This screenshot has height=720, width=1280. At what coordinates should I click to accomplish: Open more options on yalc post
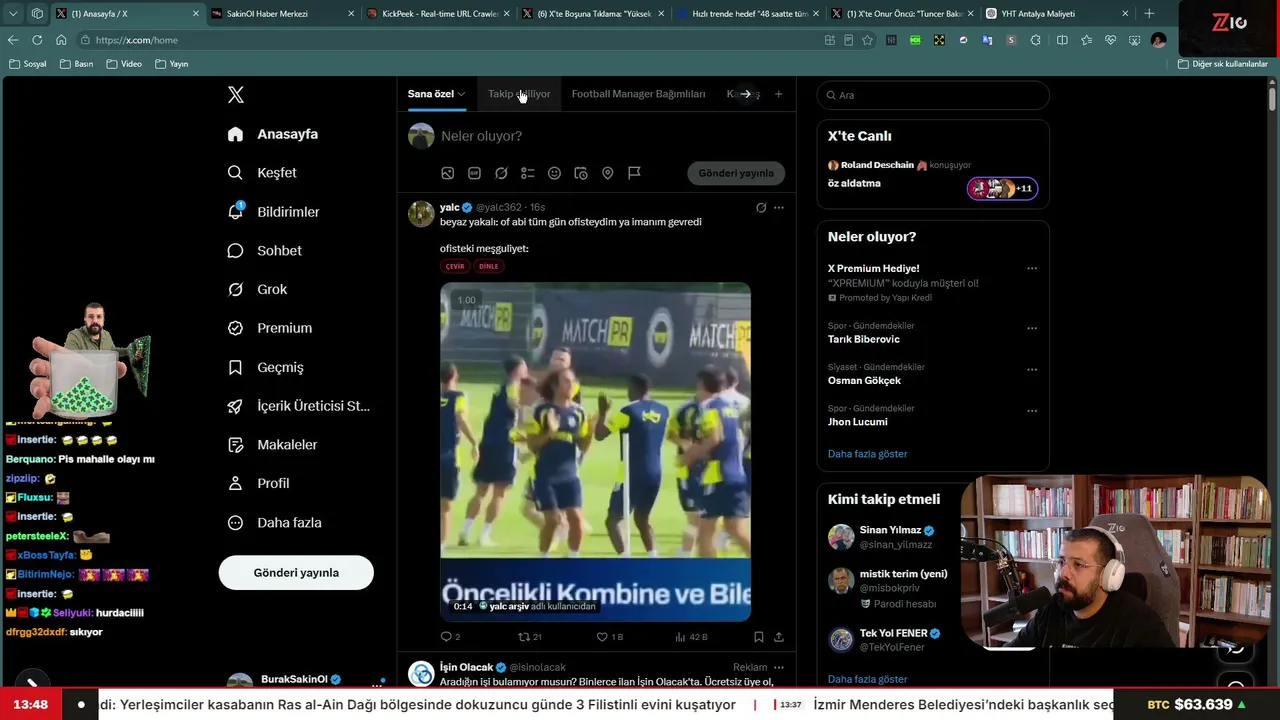[x=779, y=208]
